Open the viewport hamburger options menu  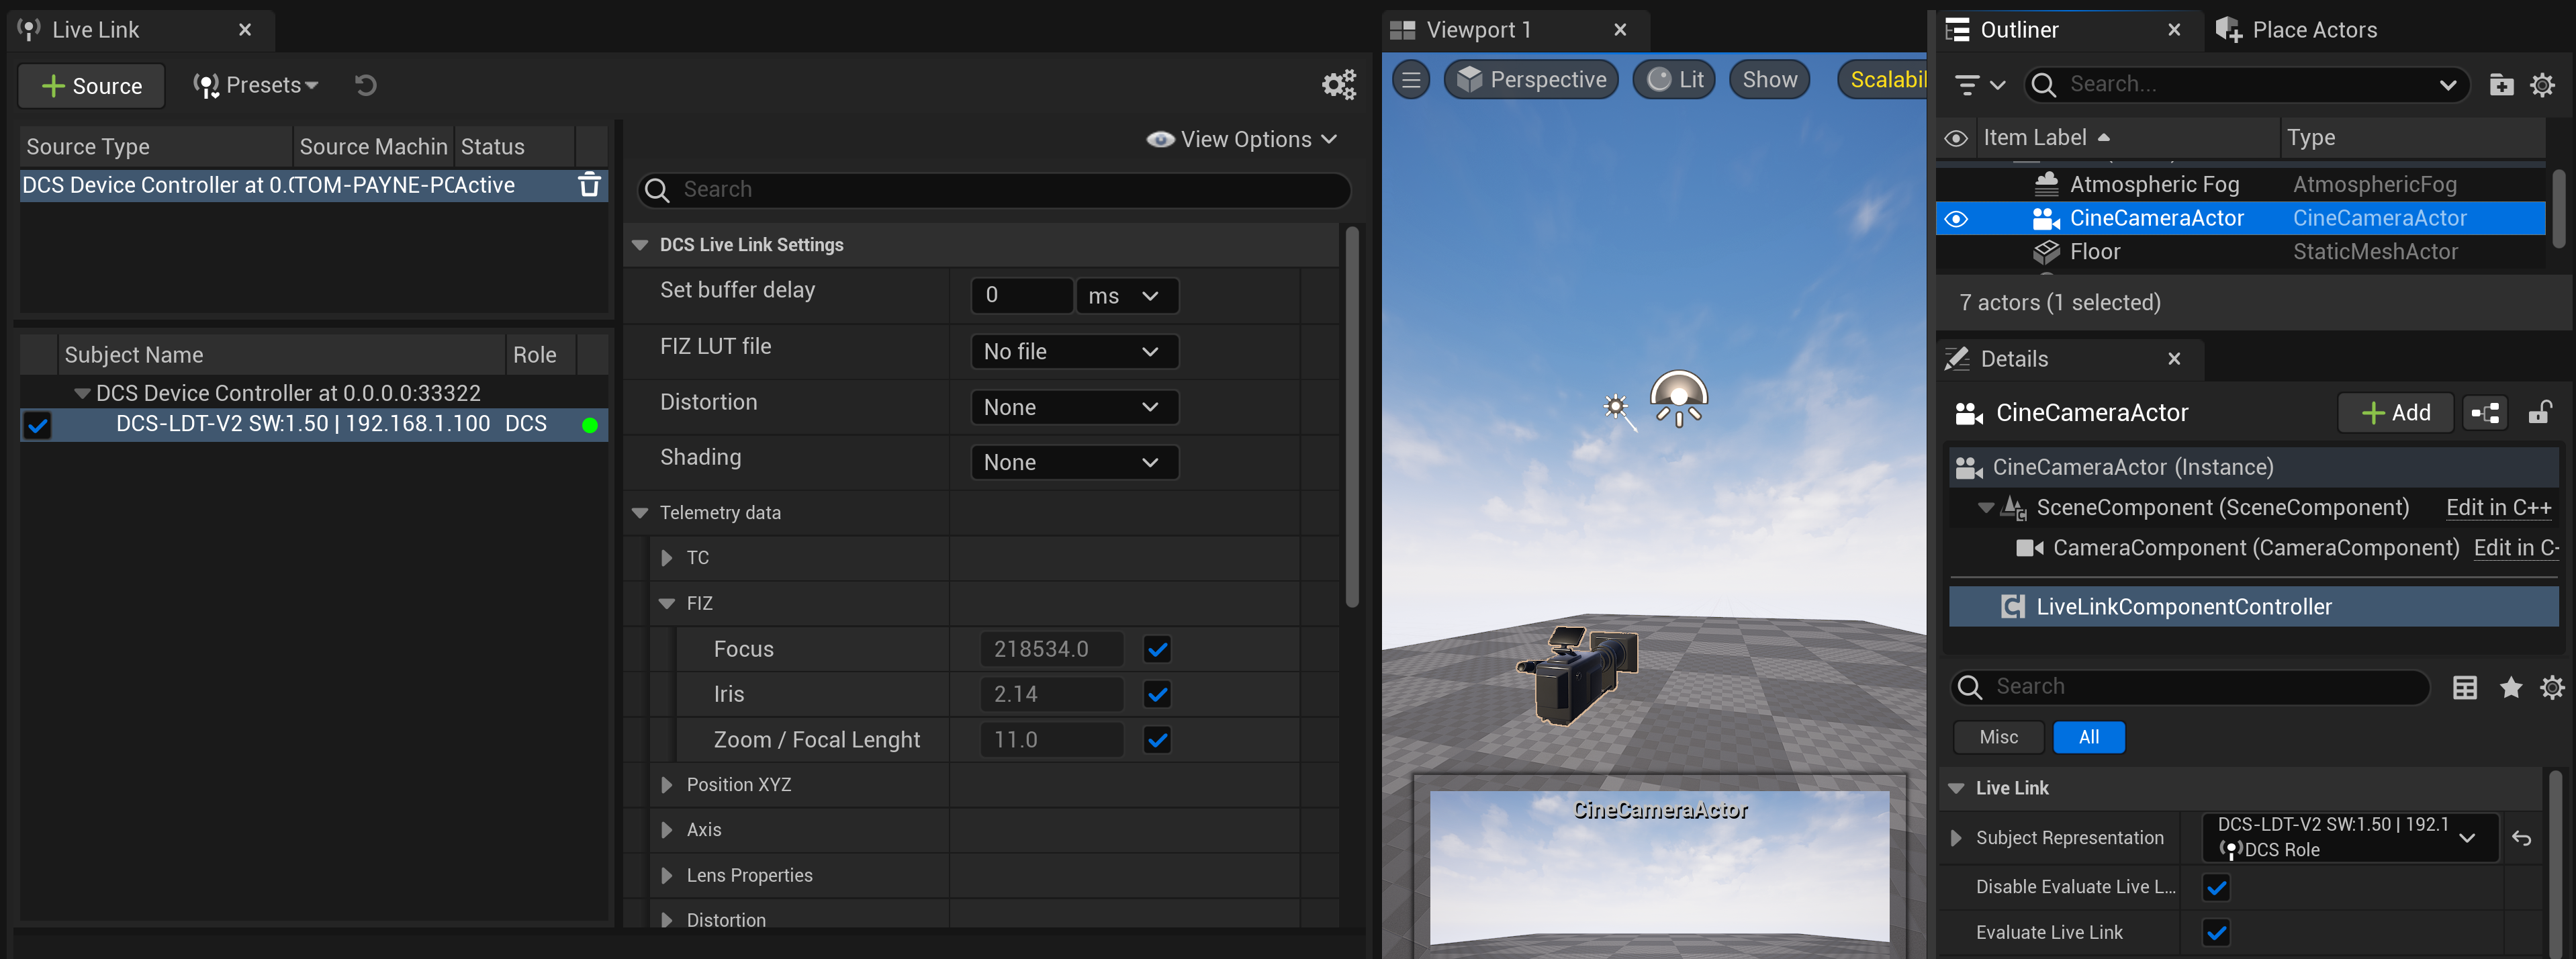pos(1411,80)
